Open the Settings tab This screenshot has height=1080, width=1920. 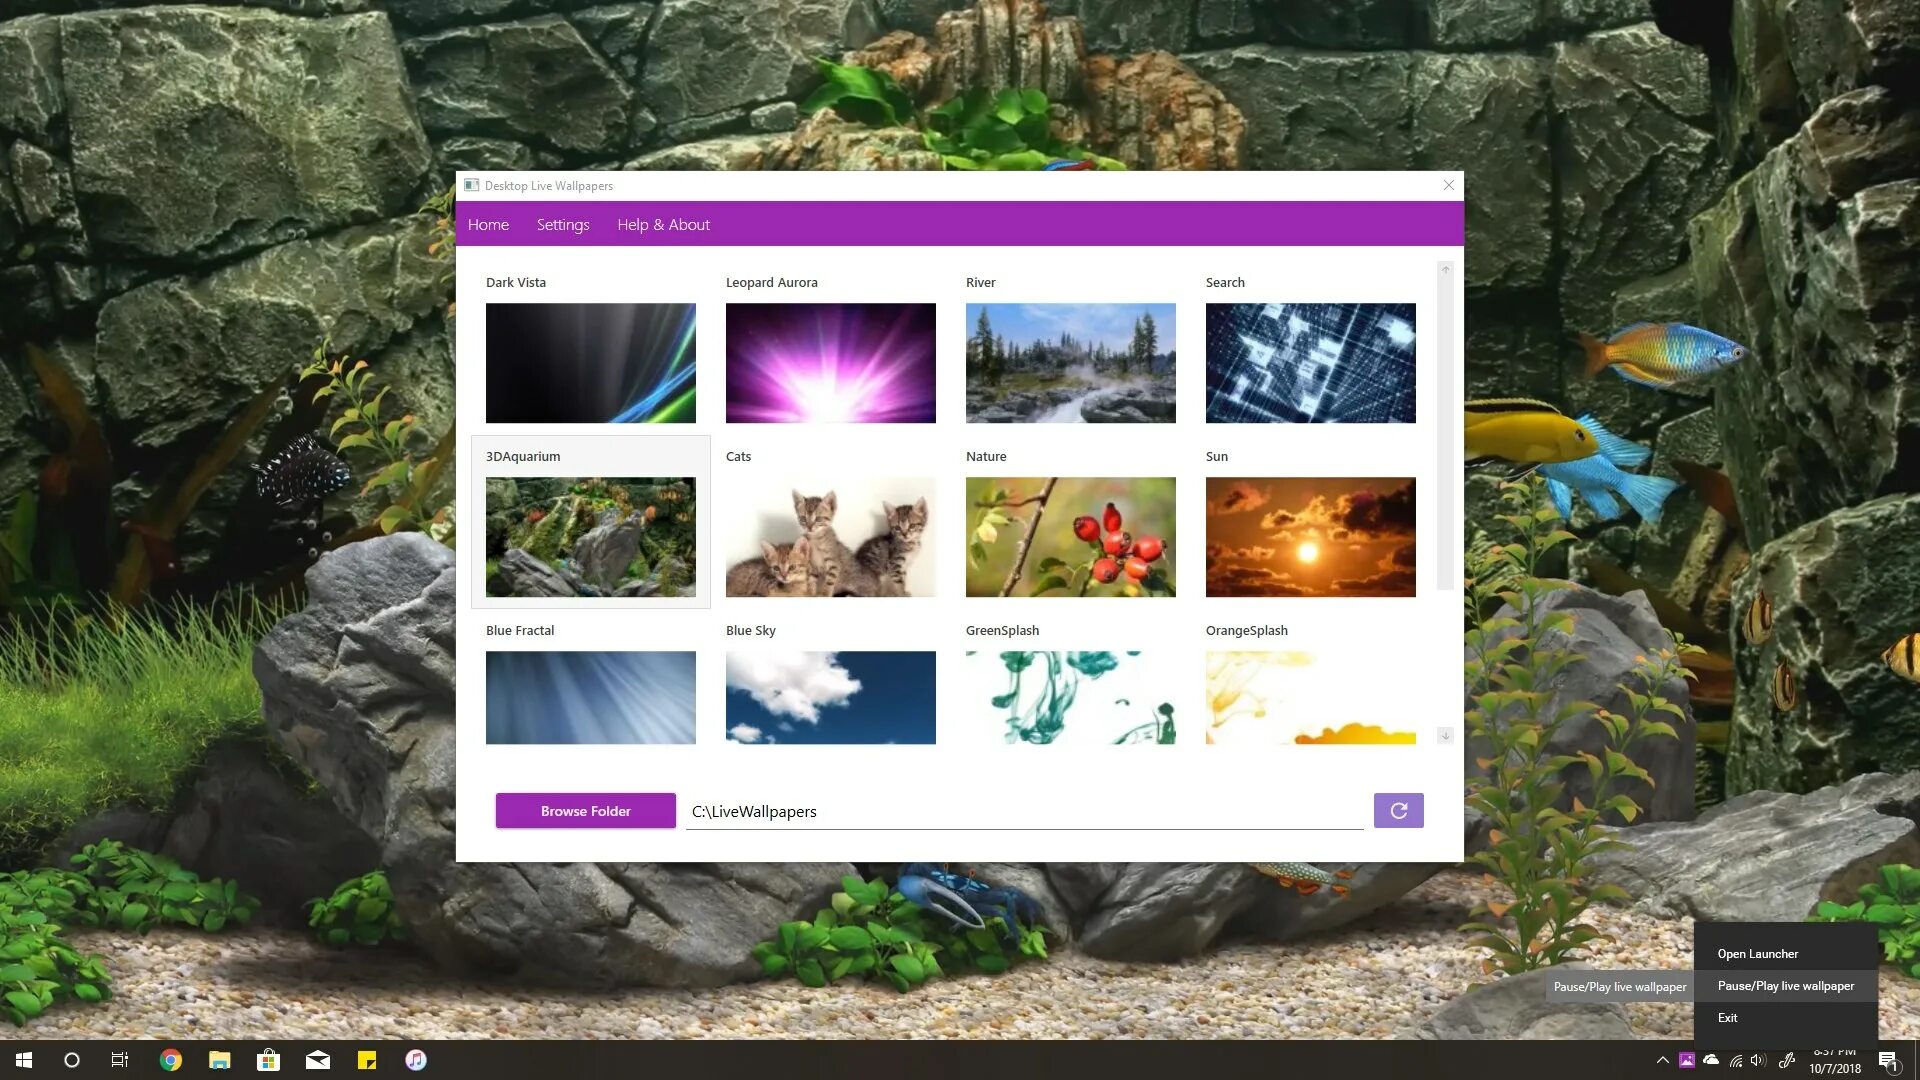(563, 223)
